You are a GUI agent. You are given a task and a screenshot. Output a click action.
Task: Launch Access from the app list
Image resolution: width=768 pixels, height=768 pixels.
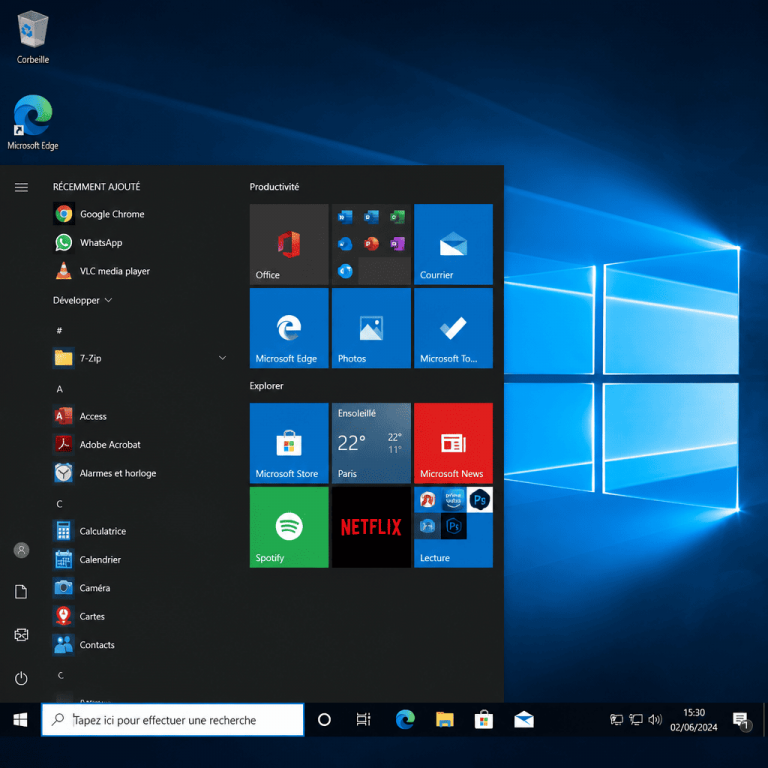139,416
